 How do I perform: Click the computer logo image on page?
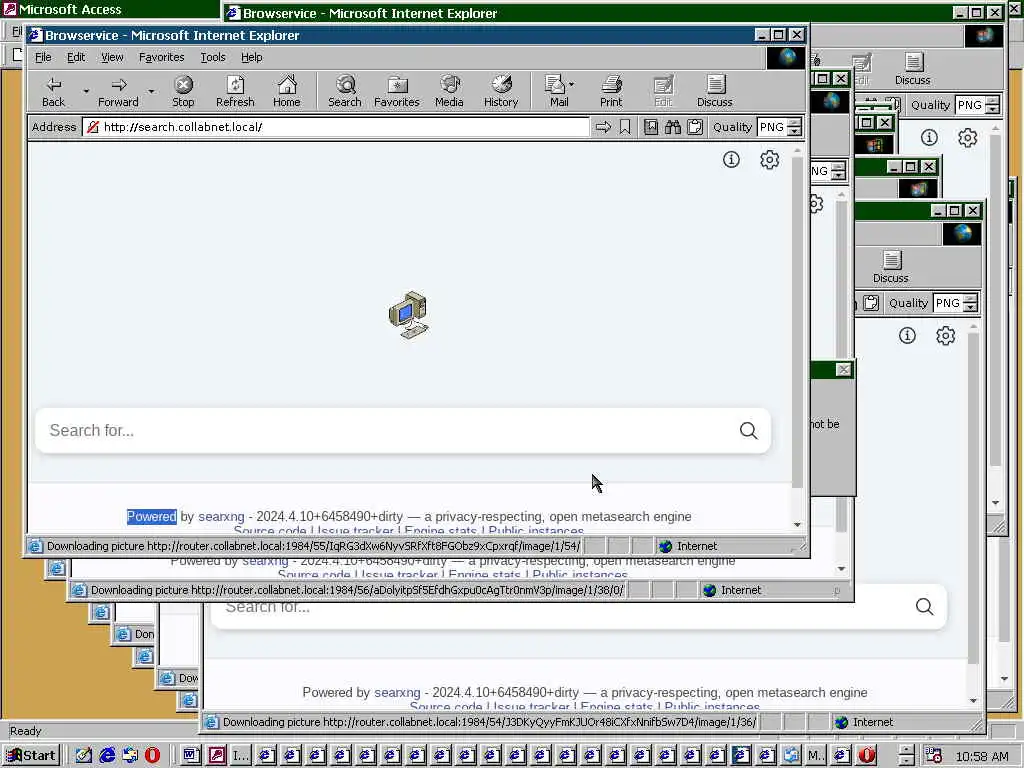(x=409, y=315)
